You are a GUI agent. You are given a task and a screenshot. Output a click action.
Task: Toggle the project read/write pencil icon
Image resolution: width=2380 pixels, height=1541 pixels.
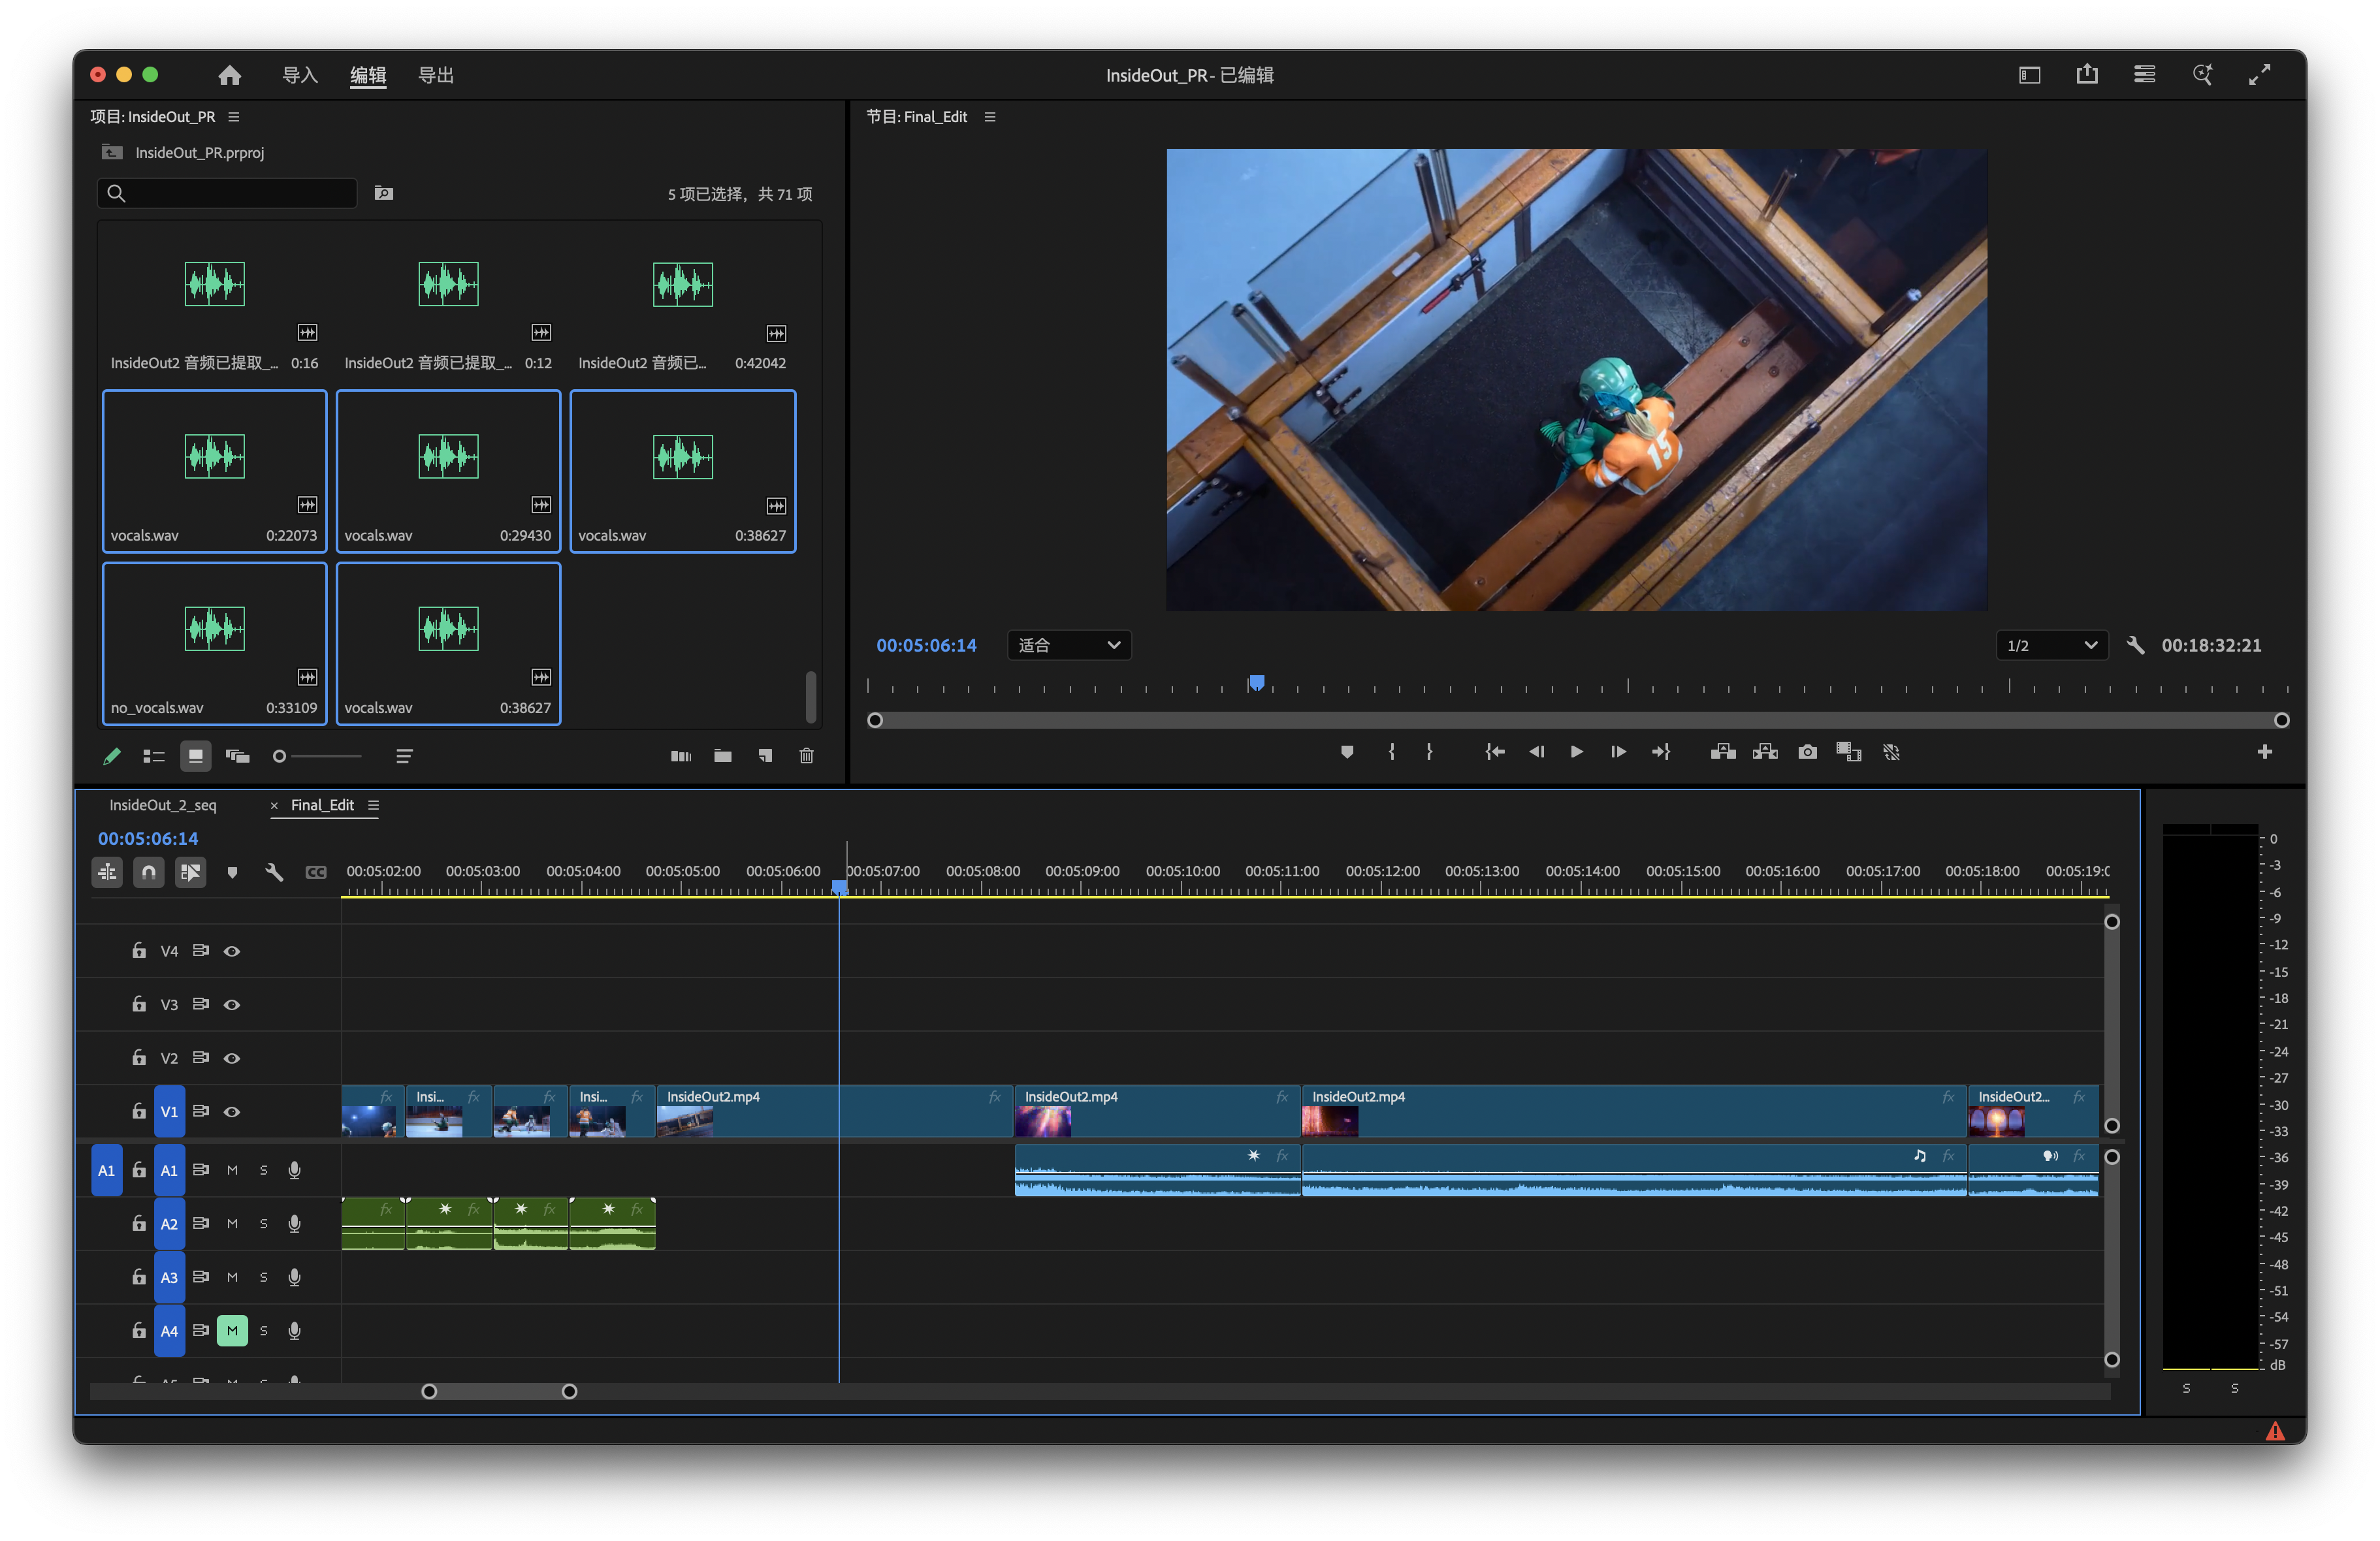(x=112, y=756)
